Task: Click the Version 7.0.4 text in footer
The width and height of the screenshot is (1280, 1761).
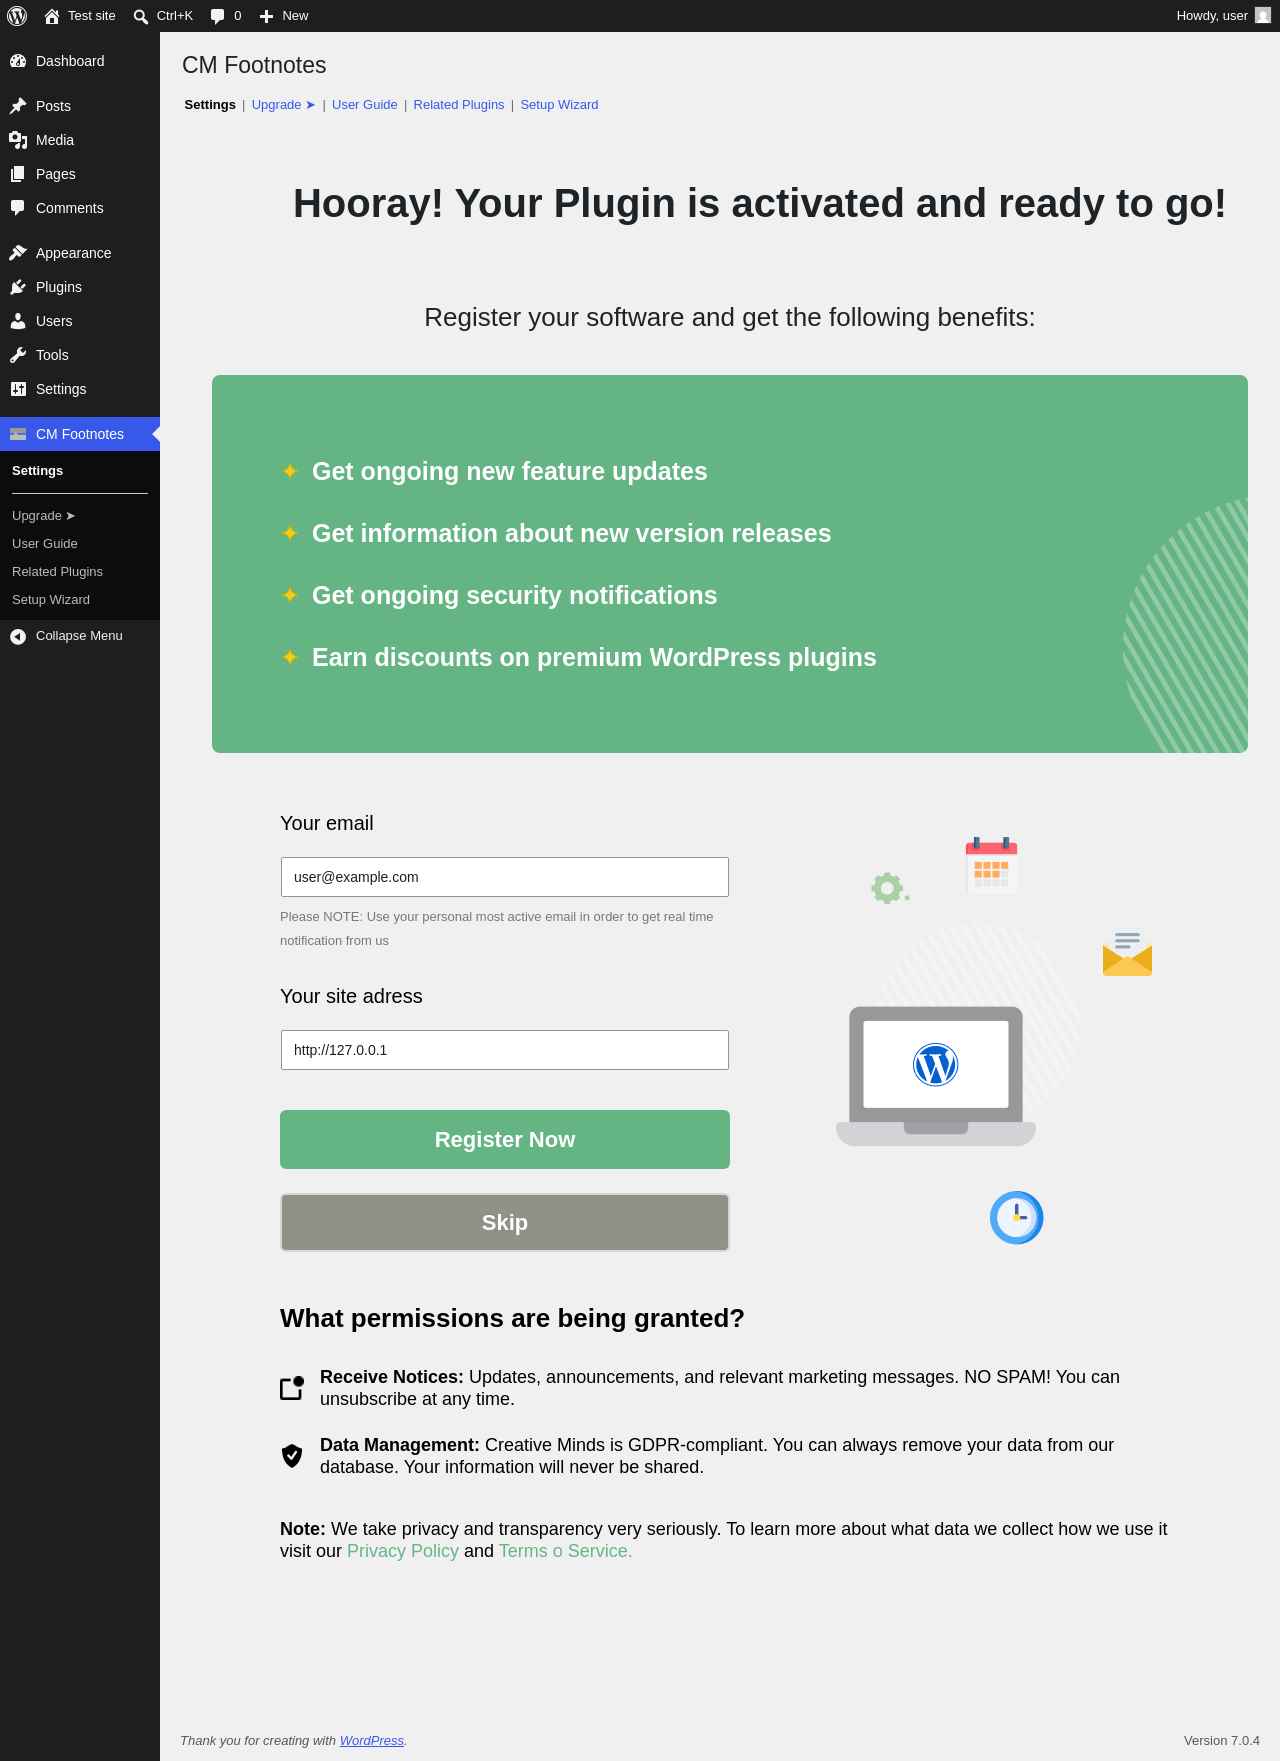Action: [x=1222, y=1740]
